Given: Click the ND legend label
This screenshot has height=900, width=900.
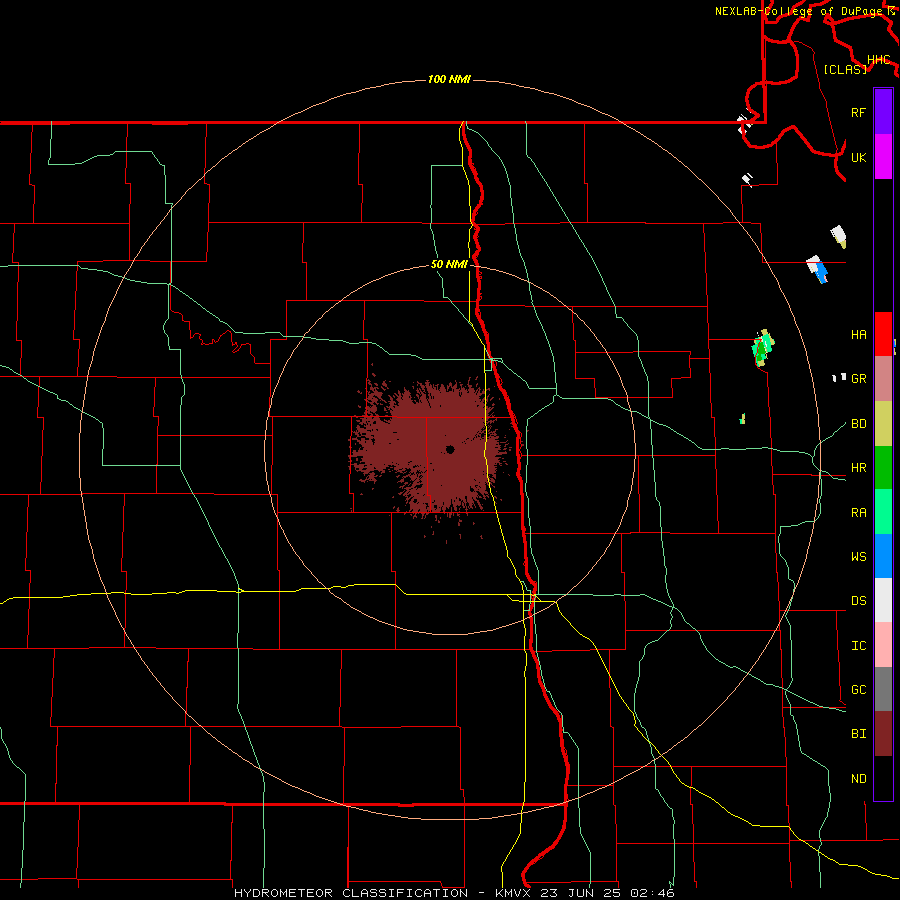Looking at the screenshot, I should [858, 778].
